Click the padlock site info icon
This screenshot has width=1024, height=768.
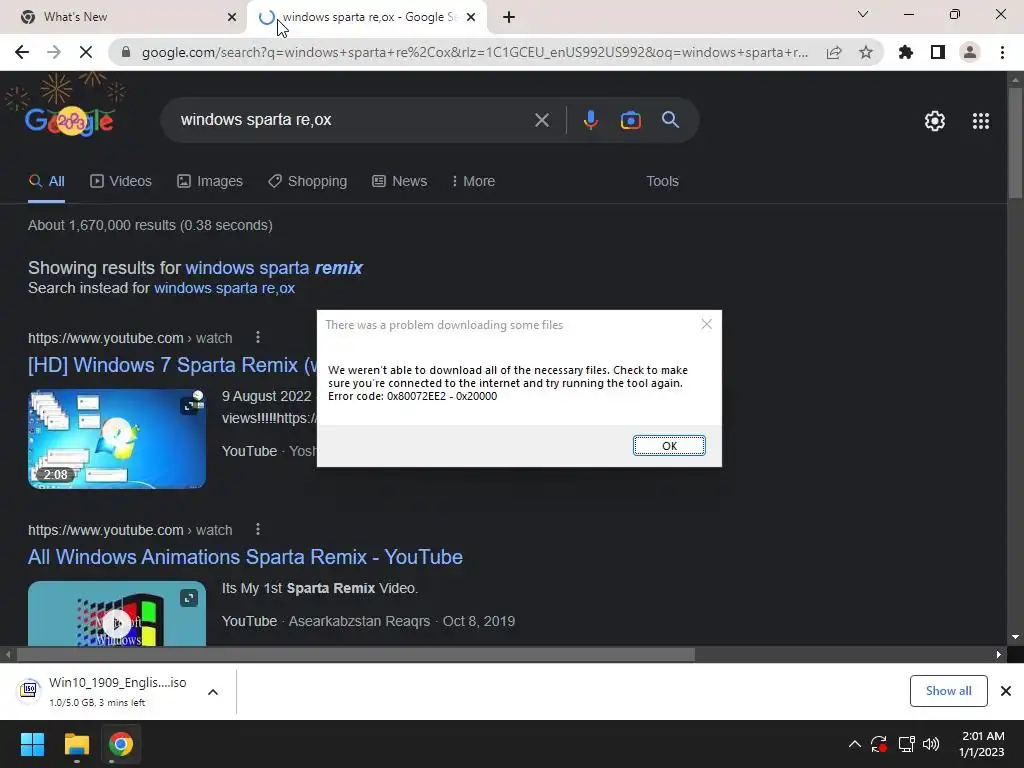pyautogui.click(x=126, y=52)
